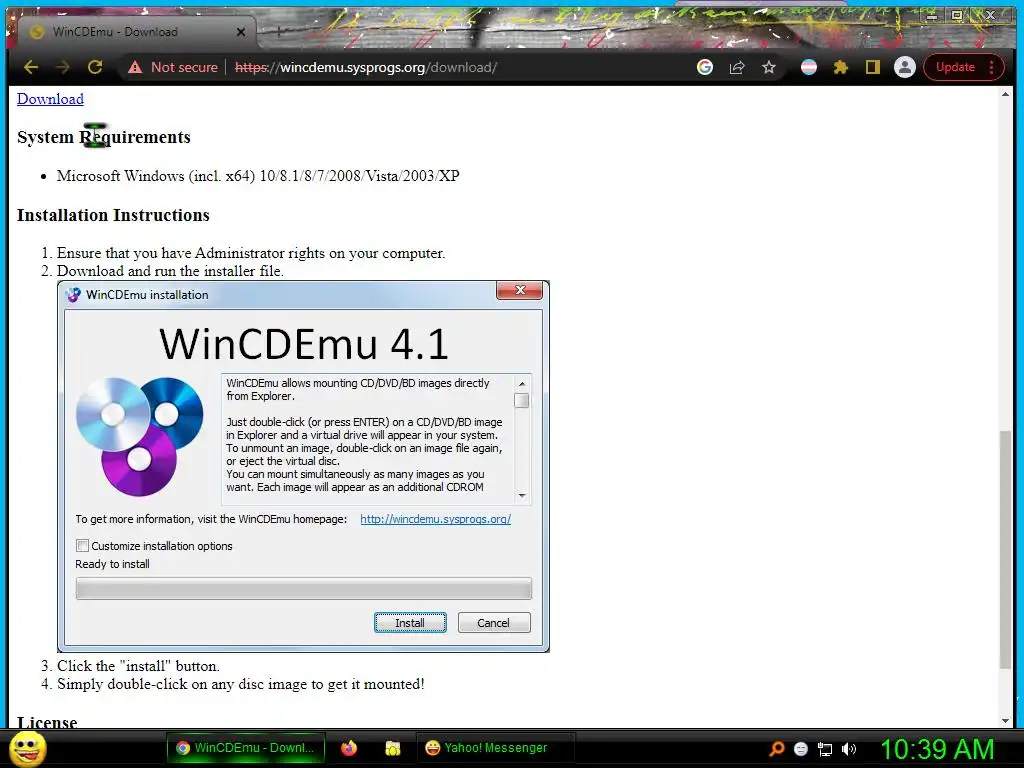
Task: Open the wincdemu.sysprogs.org homepage link
Action: tap(436, 519)
